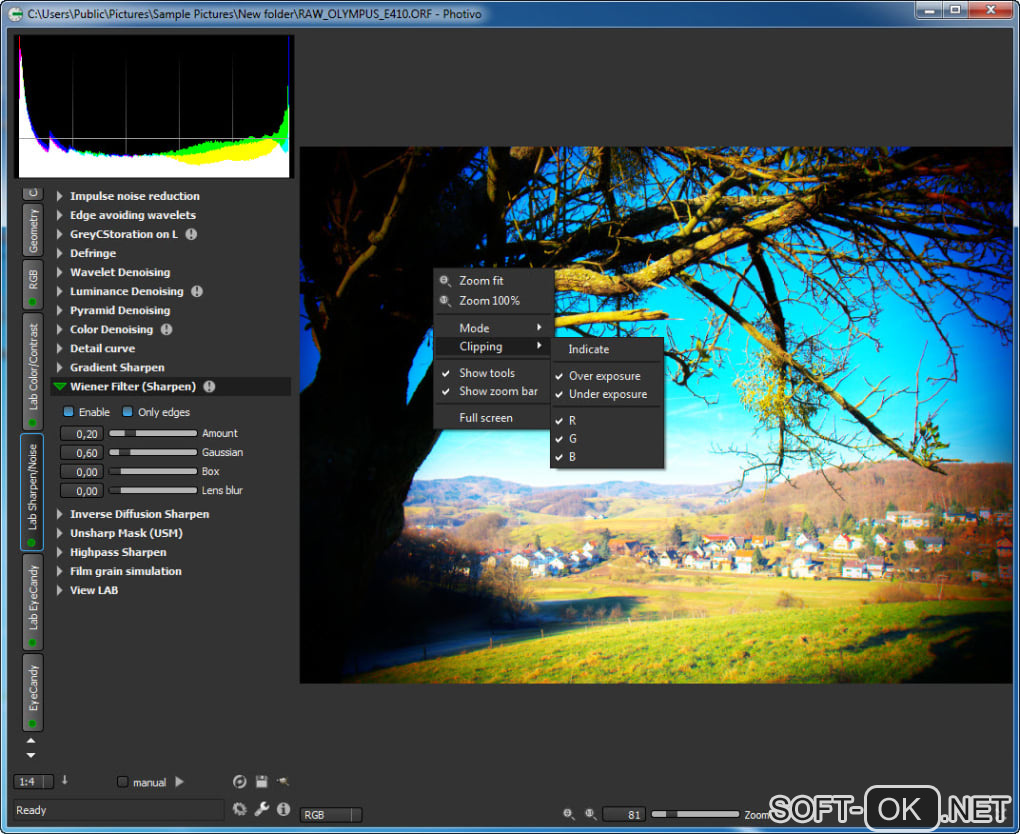Click info icon next to Wiener Filter
This screenshot has height=834, width=1020.
pyautogui.click(x=209, y=386)
